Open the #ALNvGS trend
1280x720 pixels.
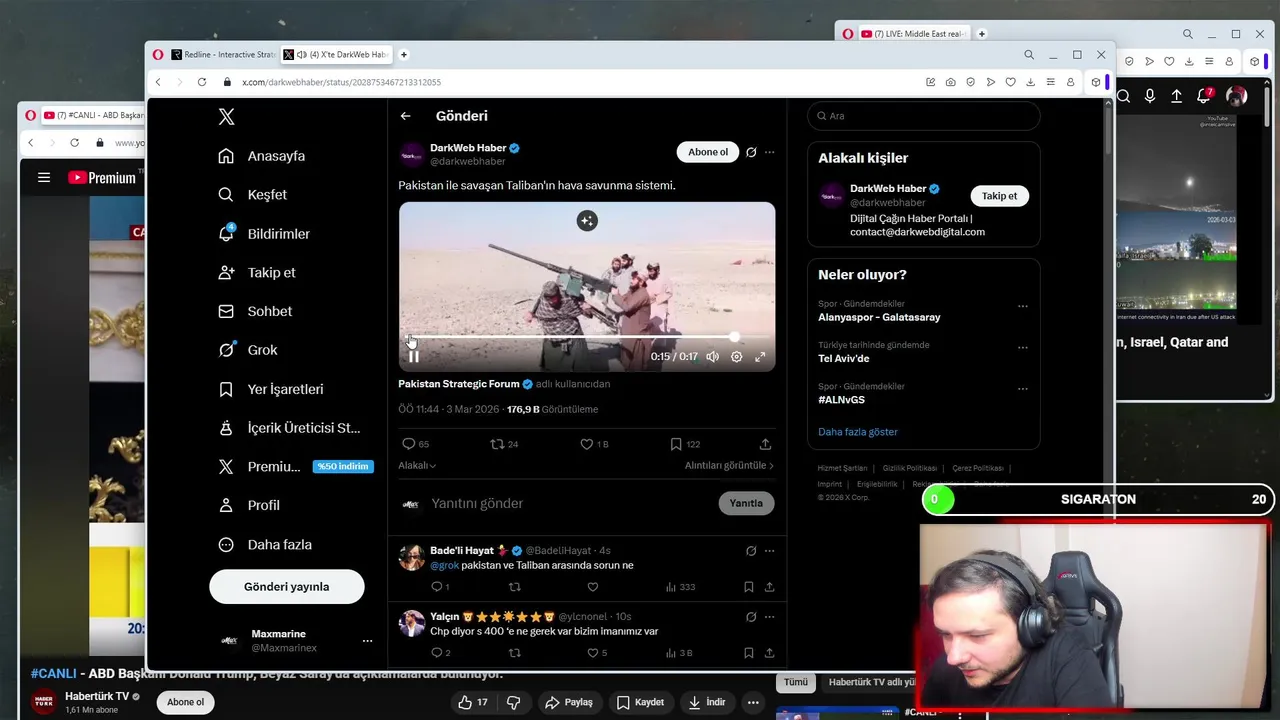(x=841, y=400)
